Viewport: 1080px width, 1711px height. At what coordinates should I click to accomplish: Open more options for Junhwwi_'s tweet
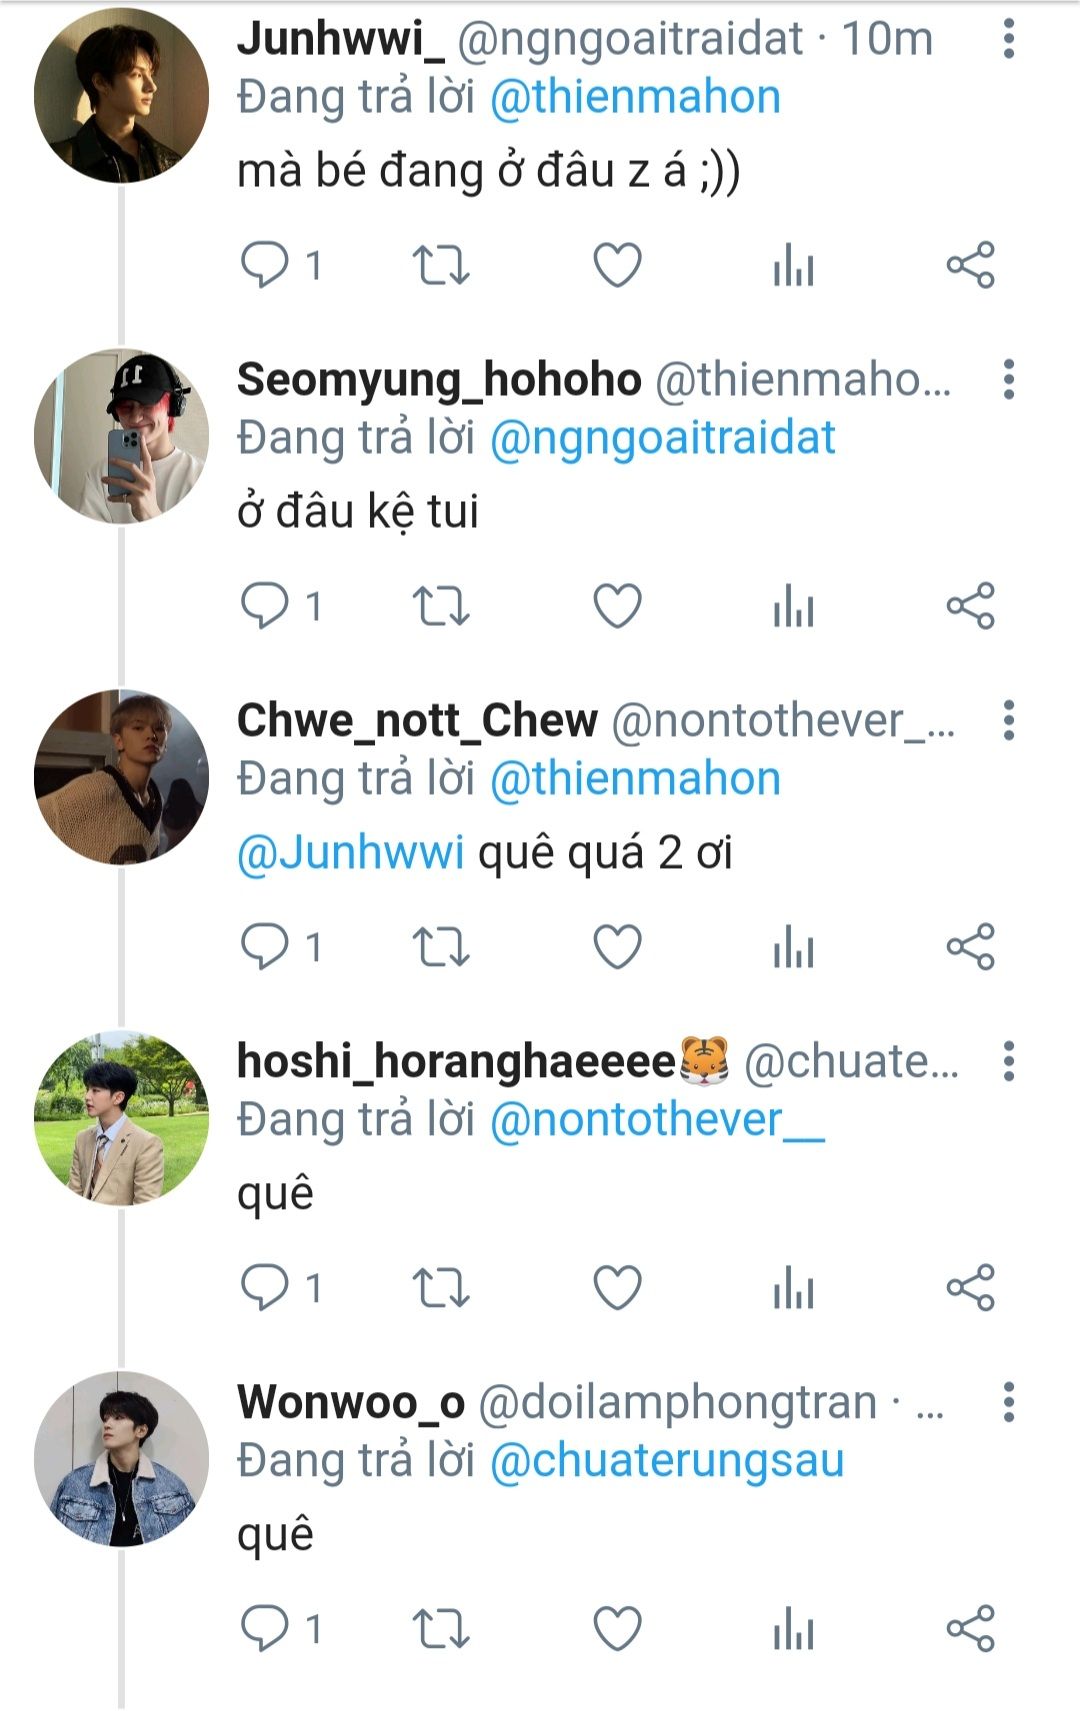[x=1009, y=39]
